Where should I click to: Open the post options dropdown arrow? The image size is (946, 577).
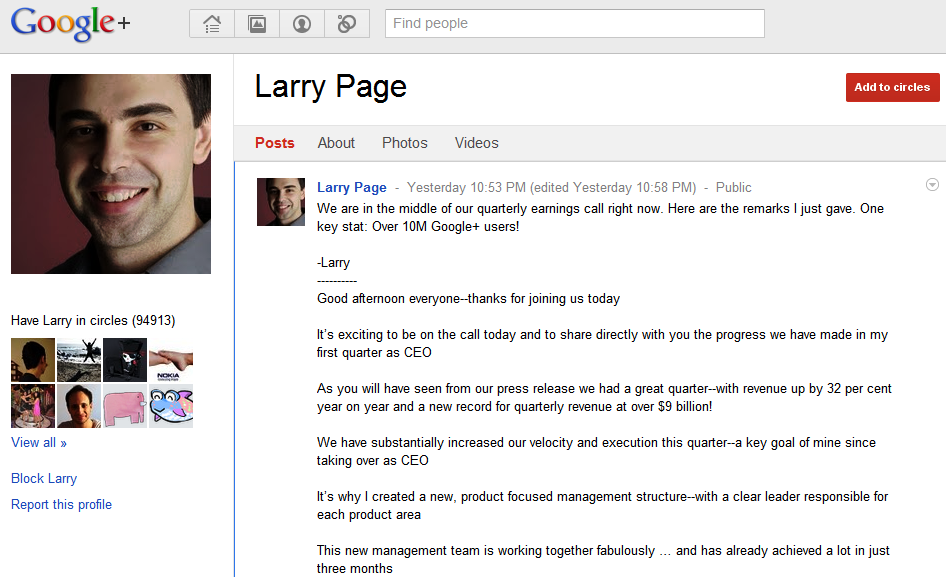pos(932,185)
